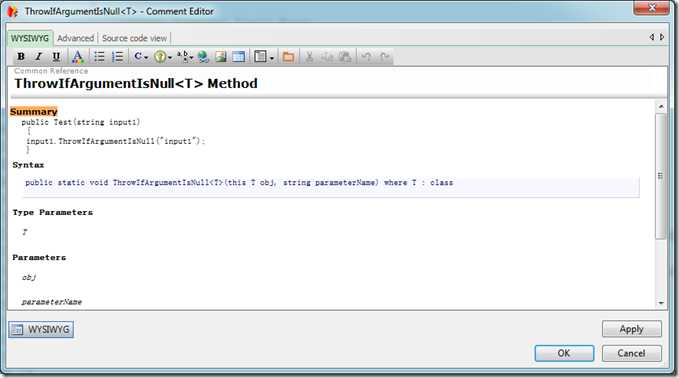Copy the selected text
This screenshot has width=679, height=378.
coord(327,56)
